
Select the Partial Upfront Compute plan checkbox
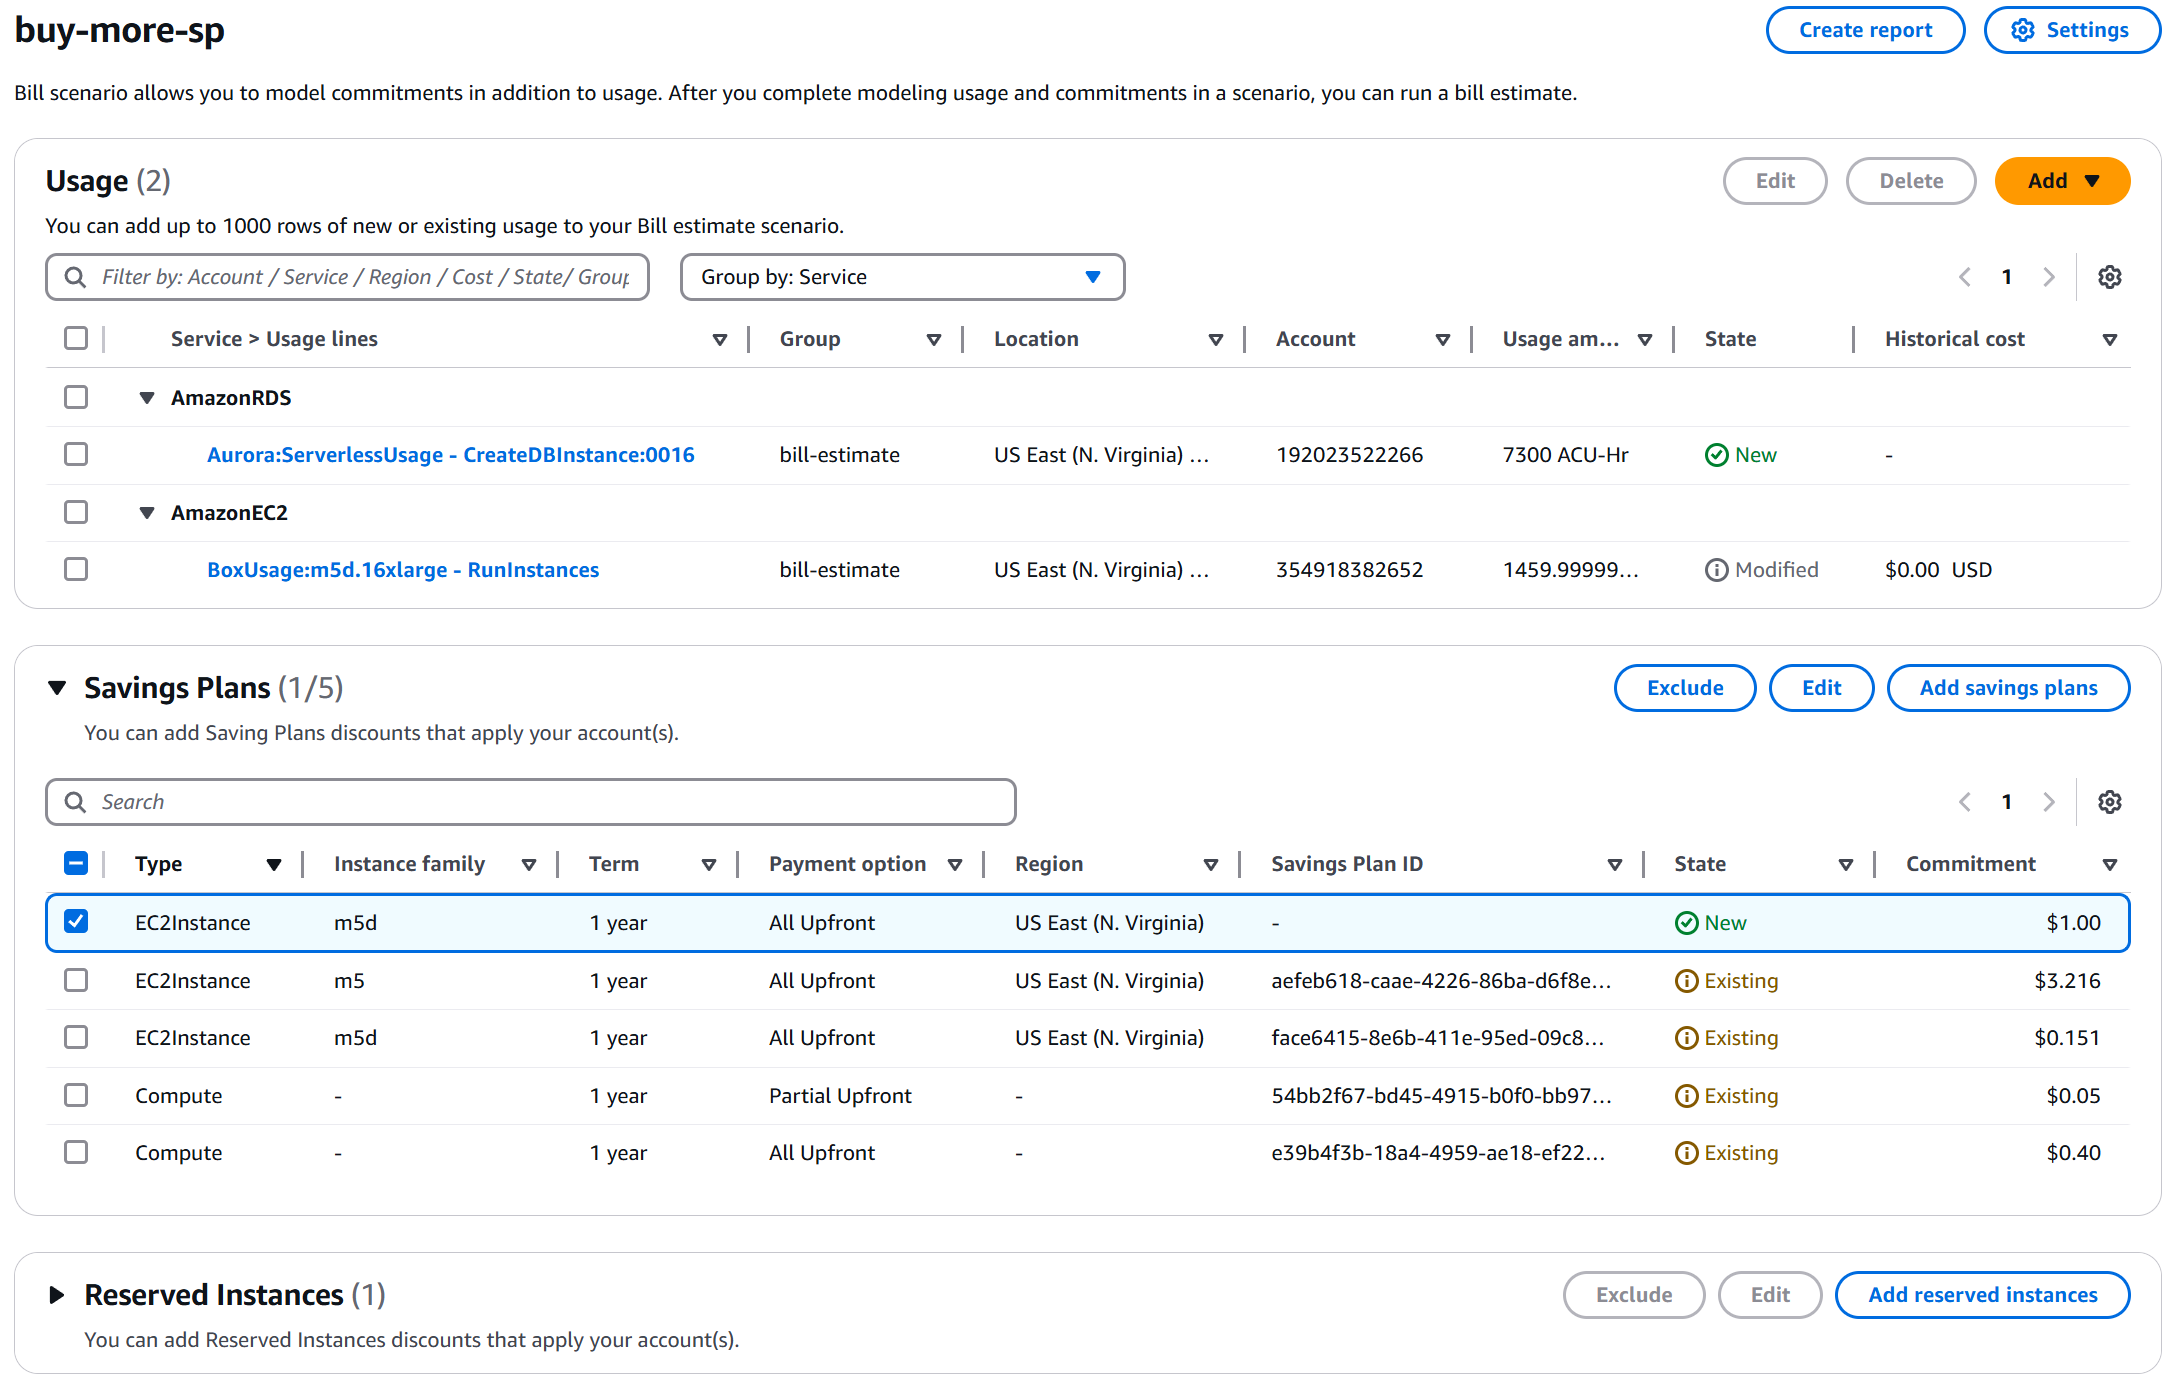click(x=76, y=1095)
